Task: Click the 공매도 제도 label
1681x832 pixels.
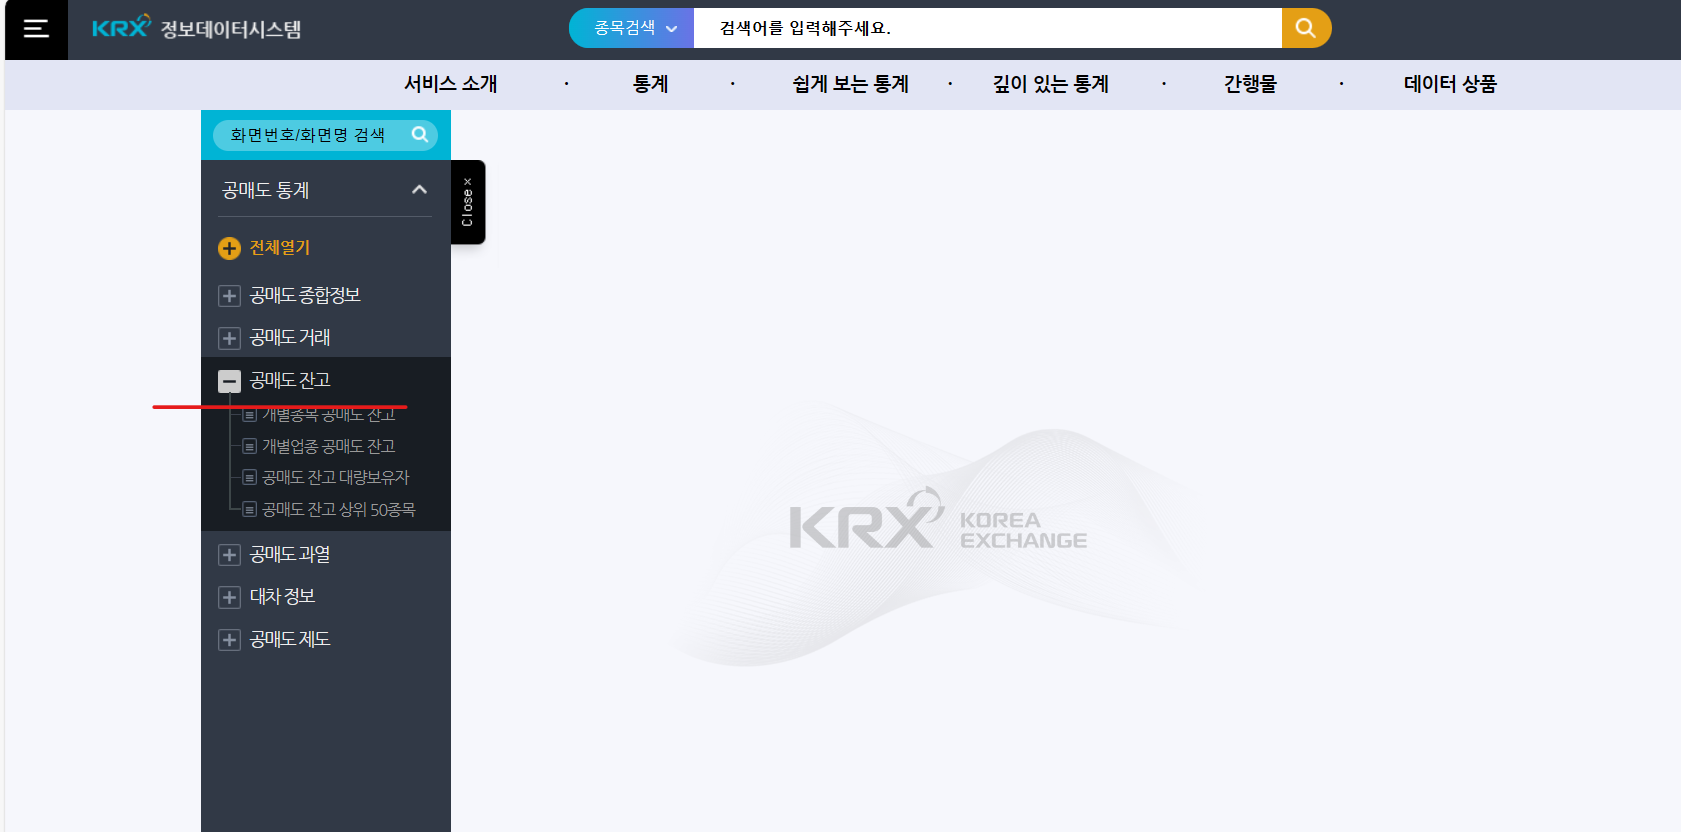Action: point(290,640)
